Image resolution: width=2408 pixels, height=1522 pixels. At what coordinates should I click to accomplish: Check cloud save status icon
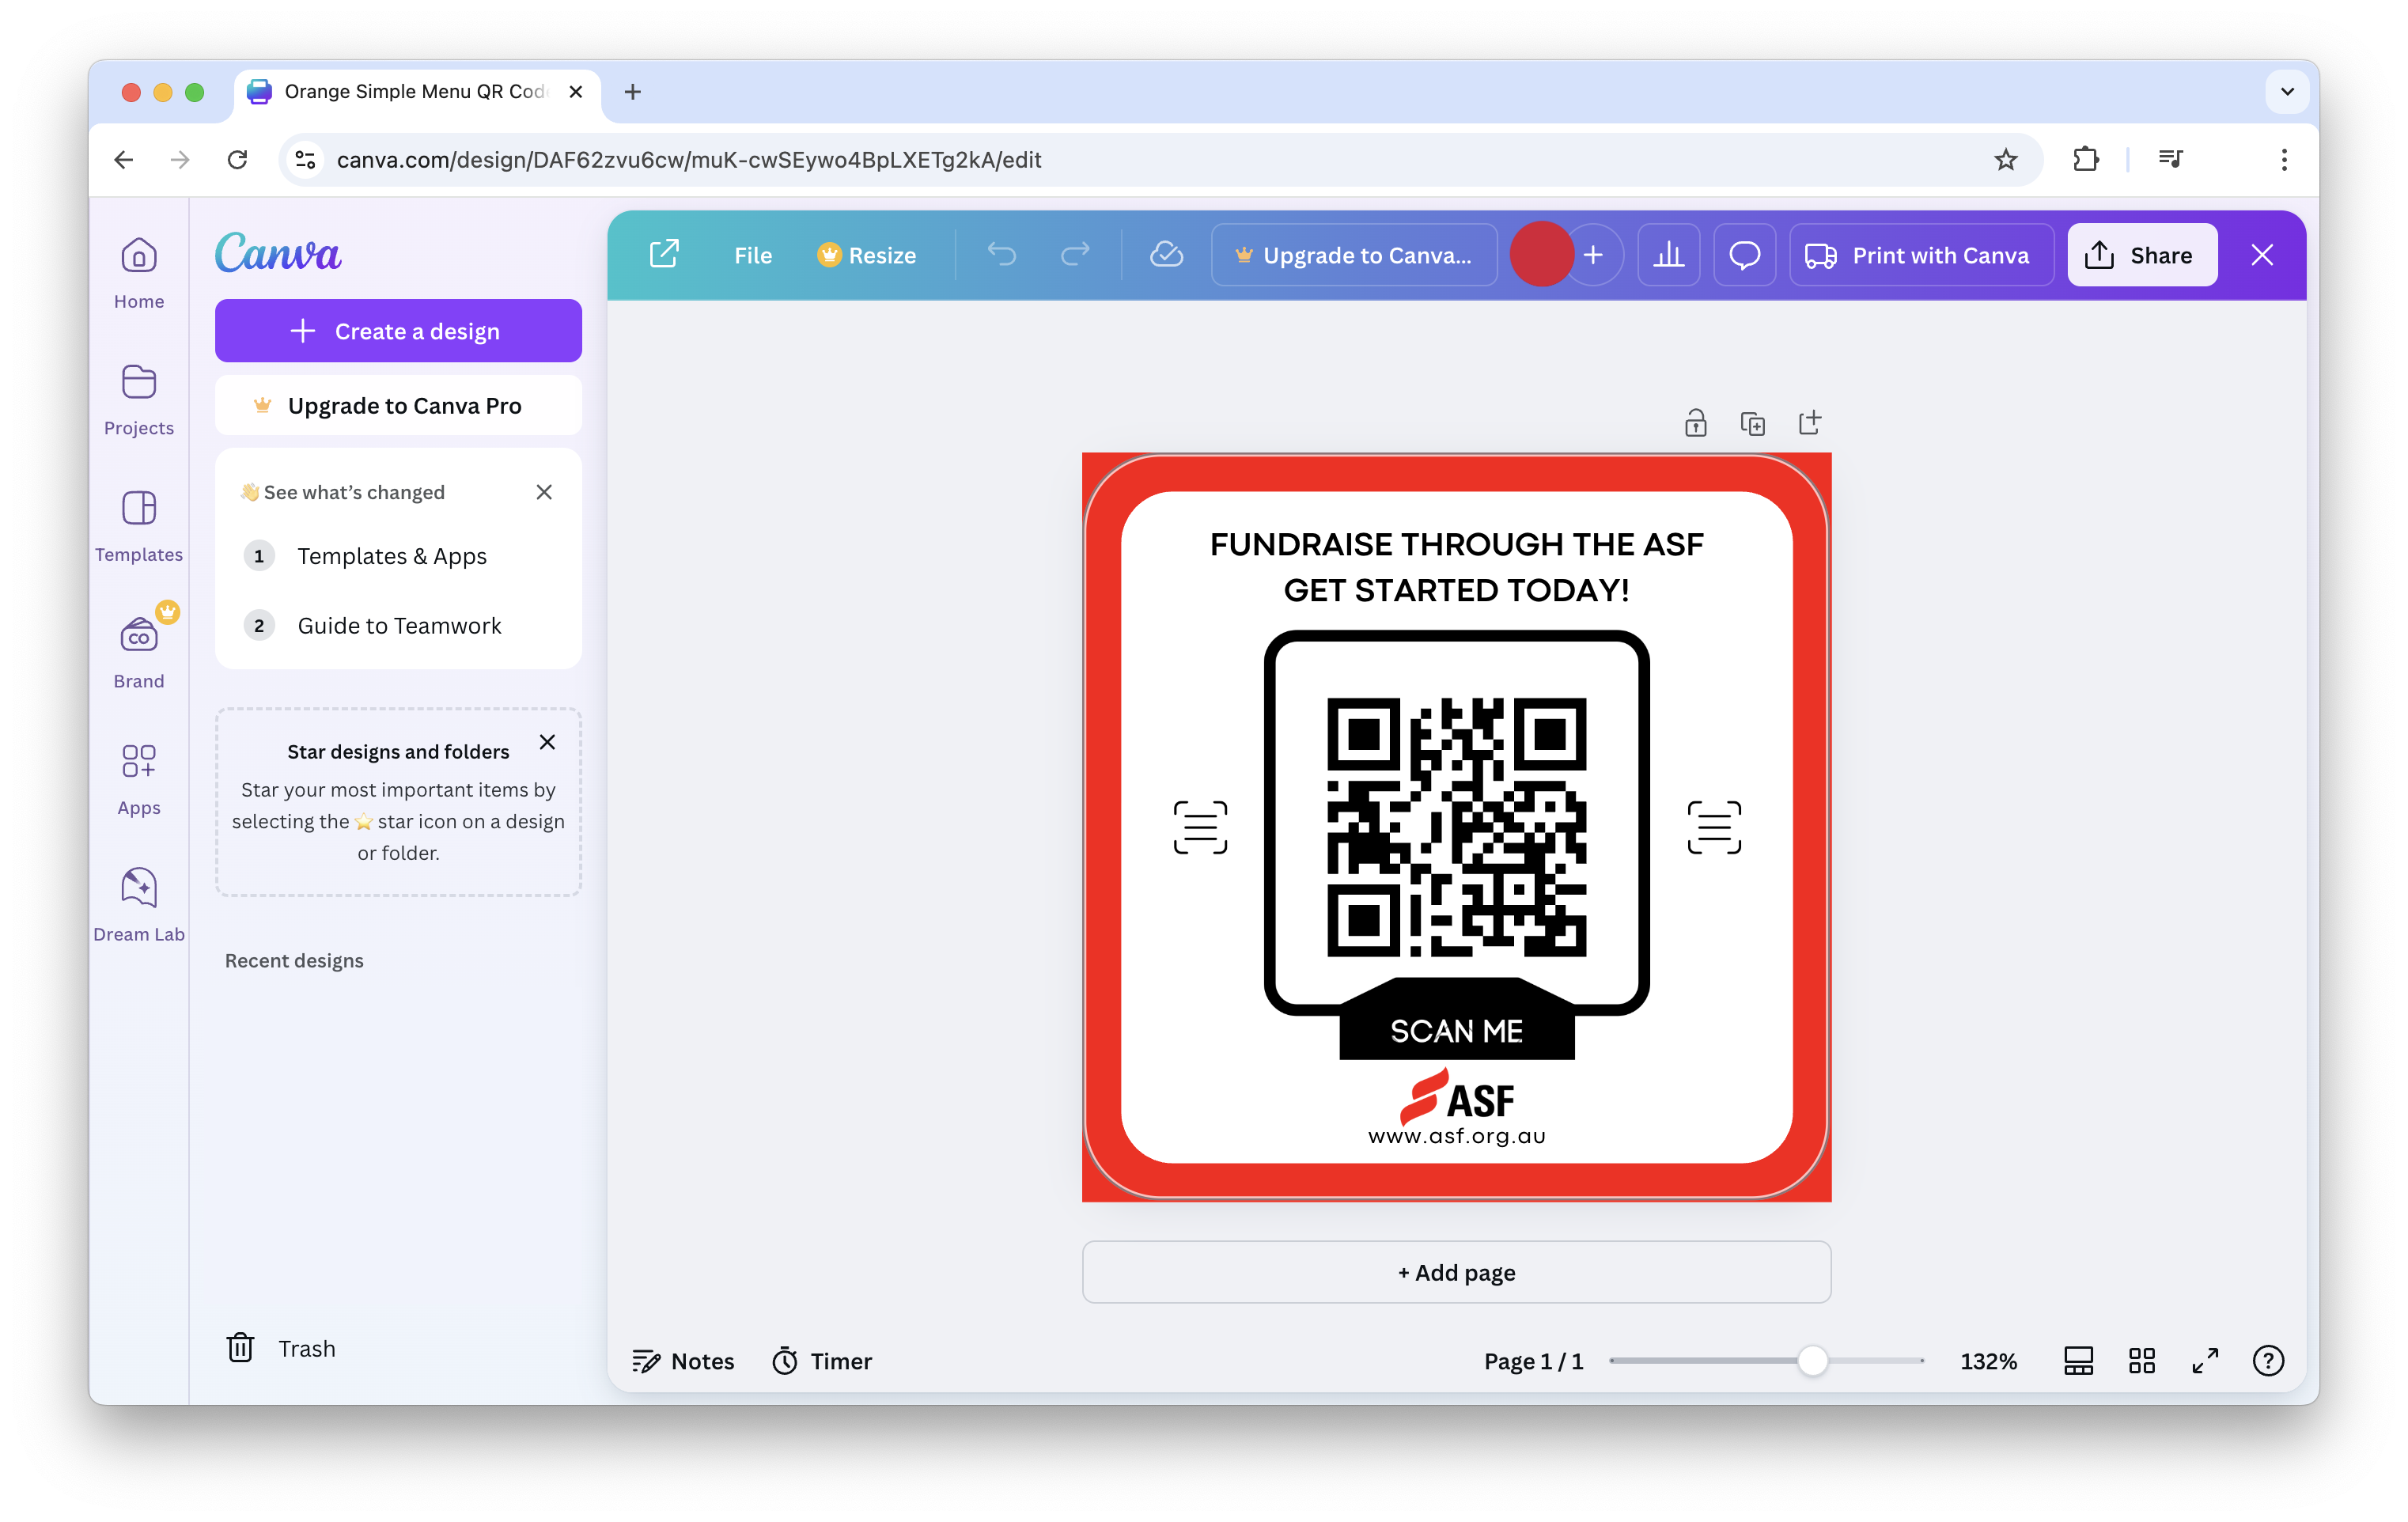point(1166,254)
